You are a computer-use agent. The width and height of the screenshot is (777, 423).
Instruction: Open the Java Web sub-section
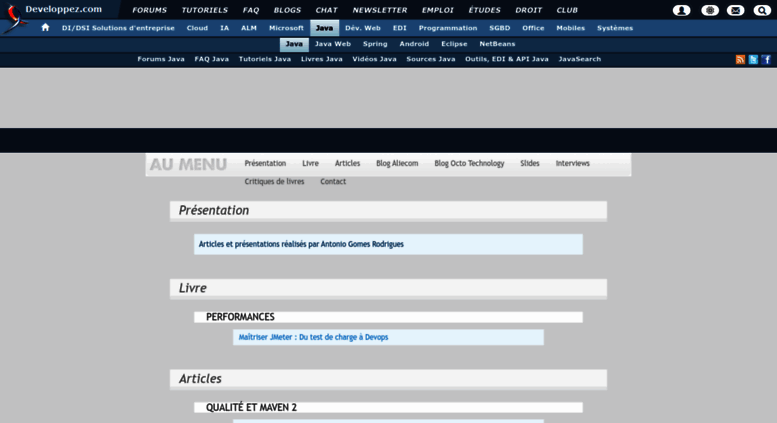tap(333, 44)
